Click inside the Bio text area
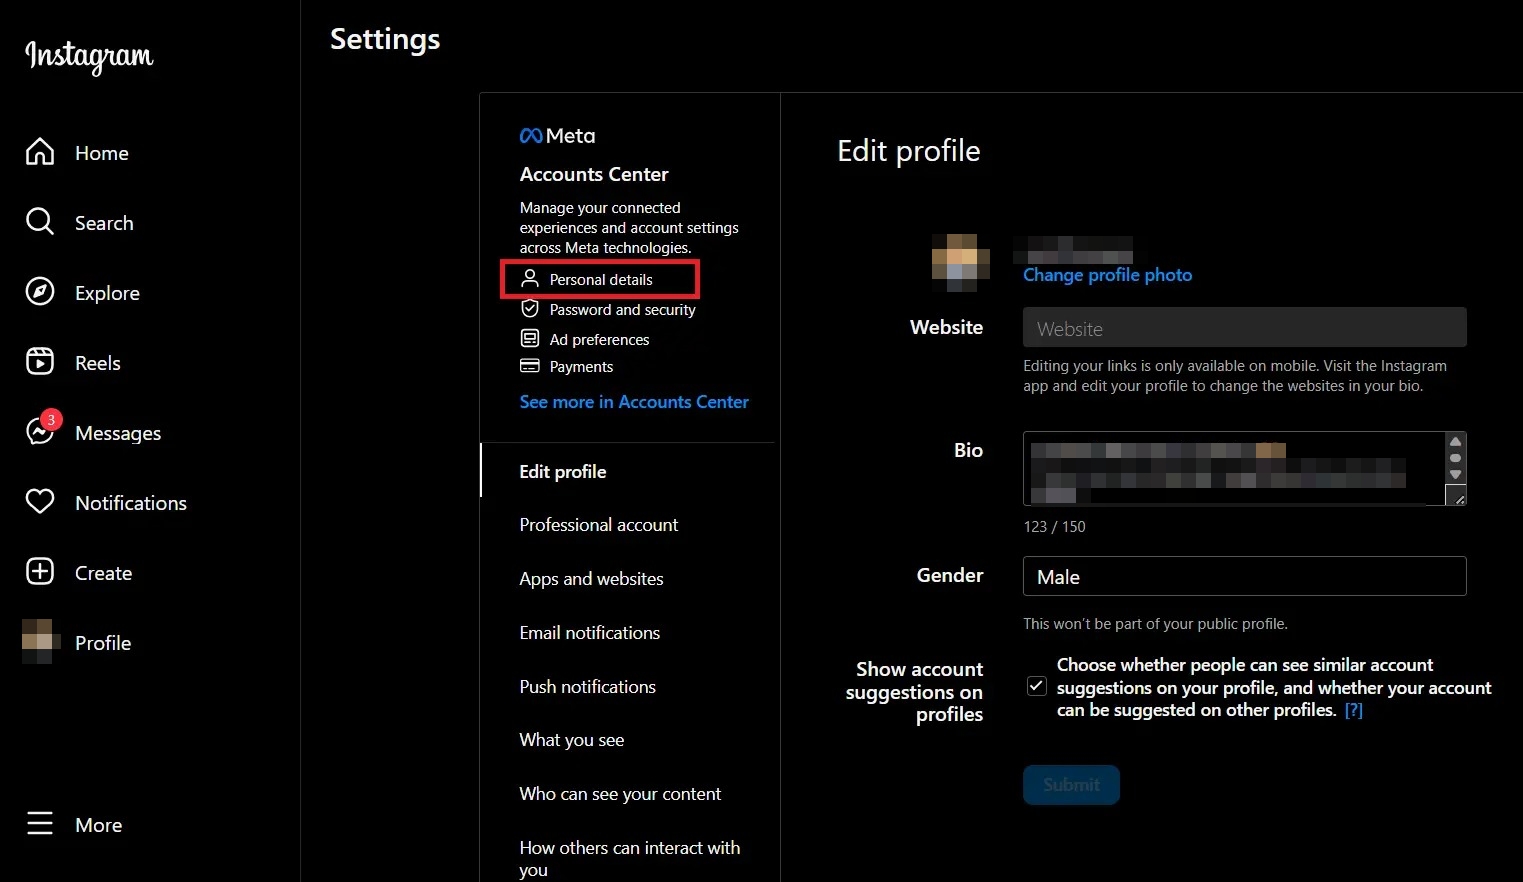The width and height of the screenshot is (1523, 882). click(x=1233, y=468)
